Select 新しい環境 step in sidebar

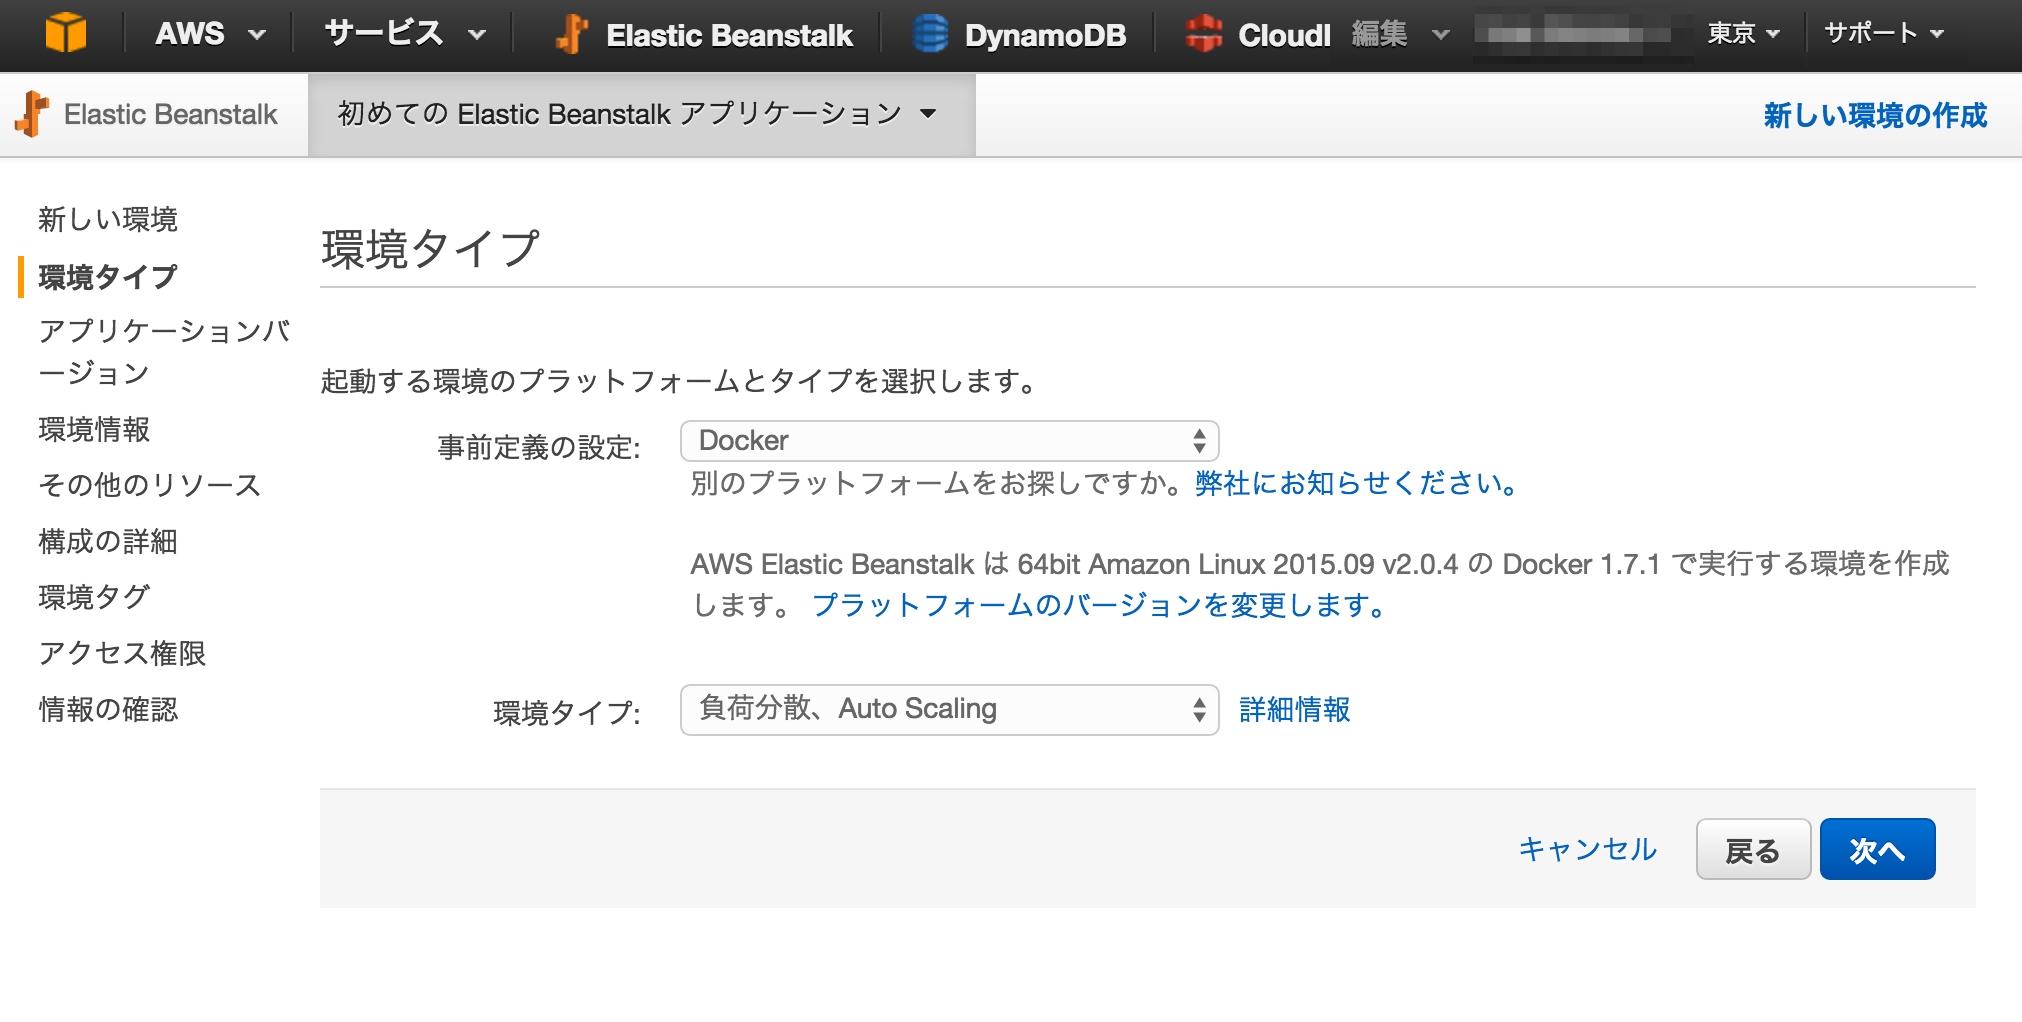pyautogui.click(x=108, y=219)
